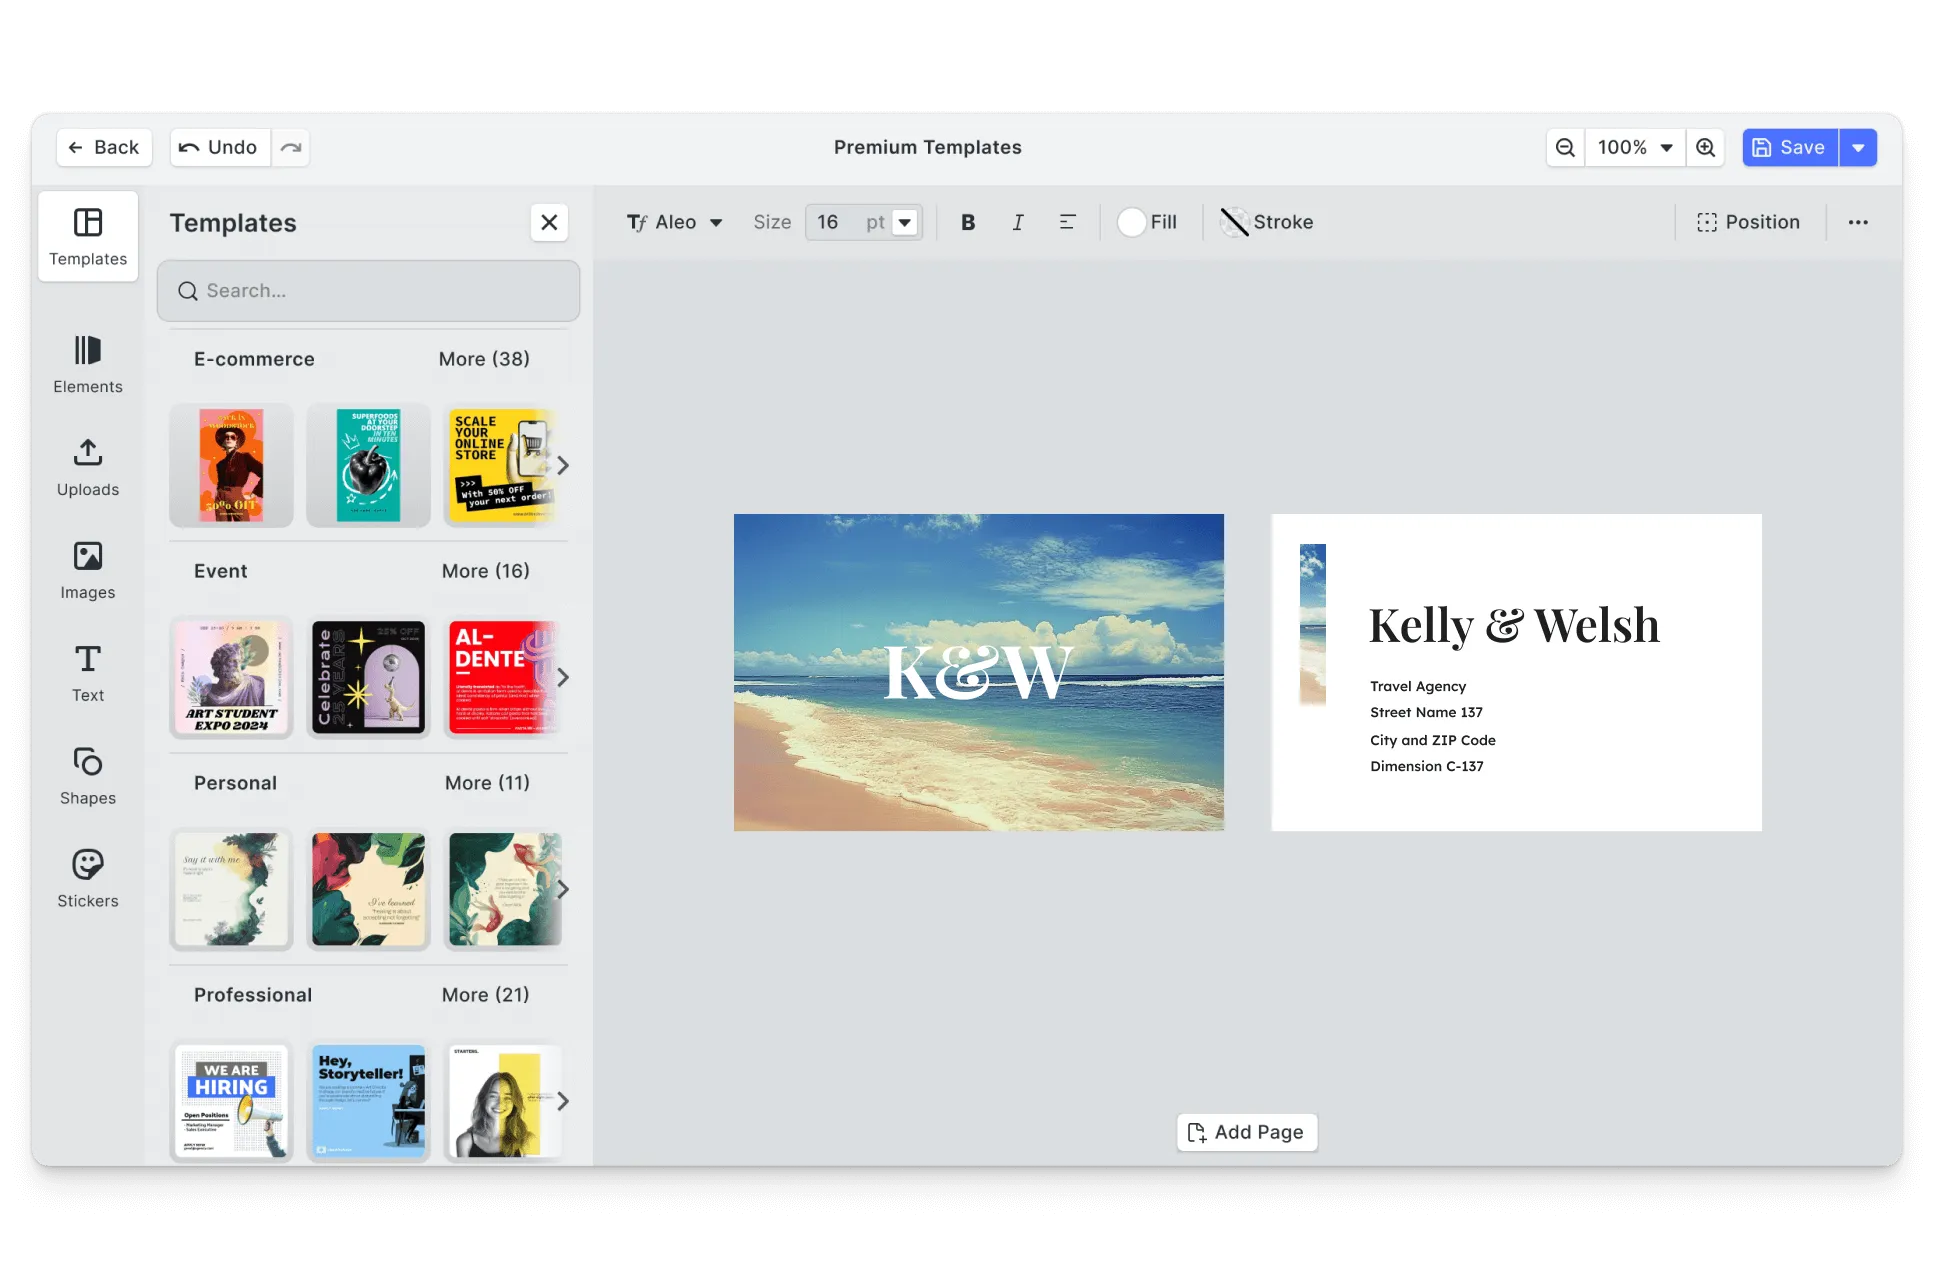The height and width of the screenshot is (1280, 1934).
Task: Show more Professional templates (21)
Action: click(486, 995)
